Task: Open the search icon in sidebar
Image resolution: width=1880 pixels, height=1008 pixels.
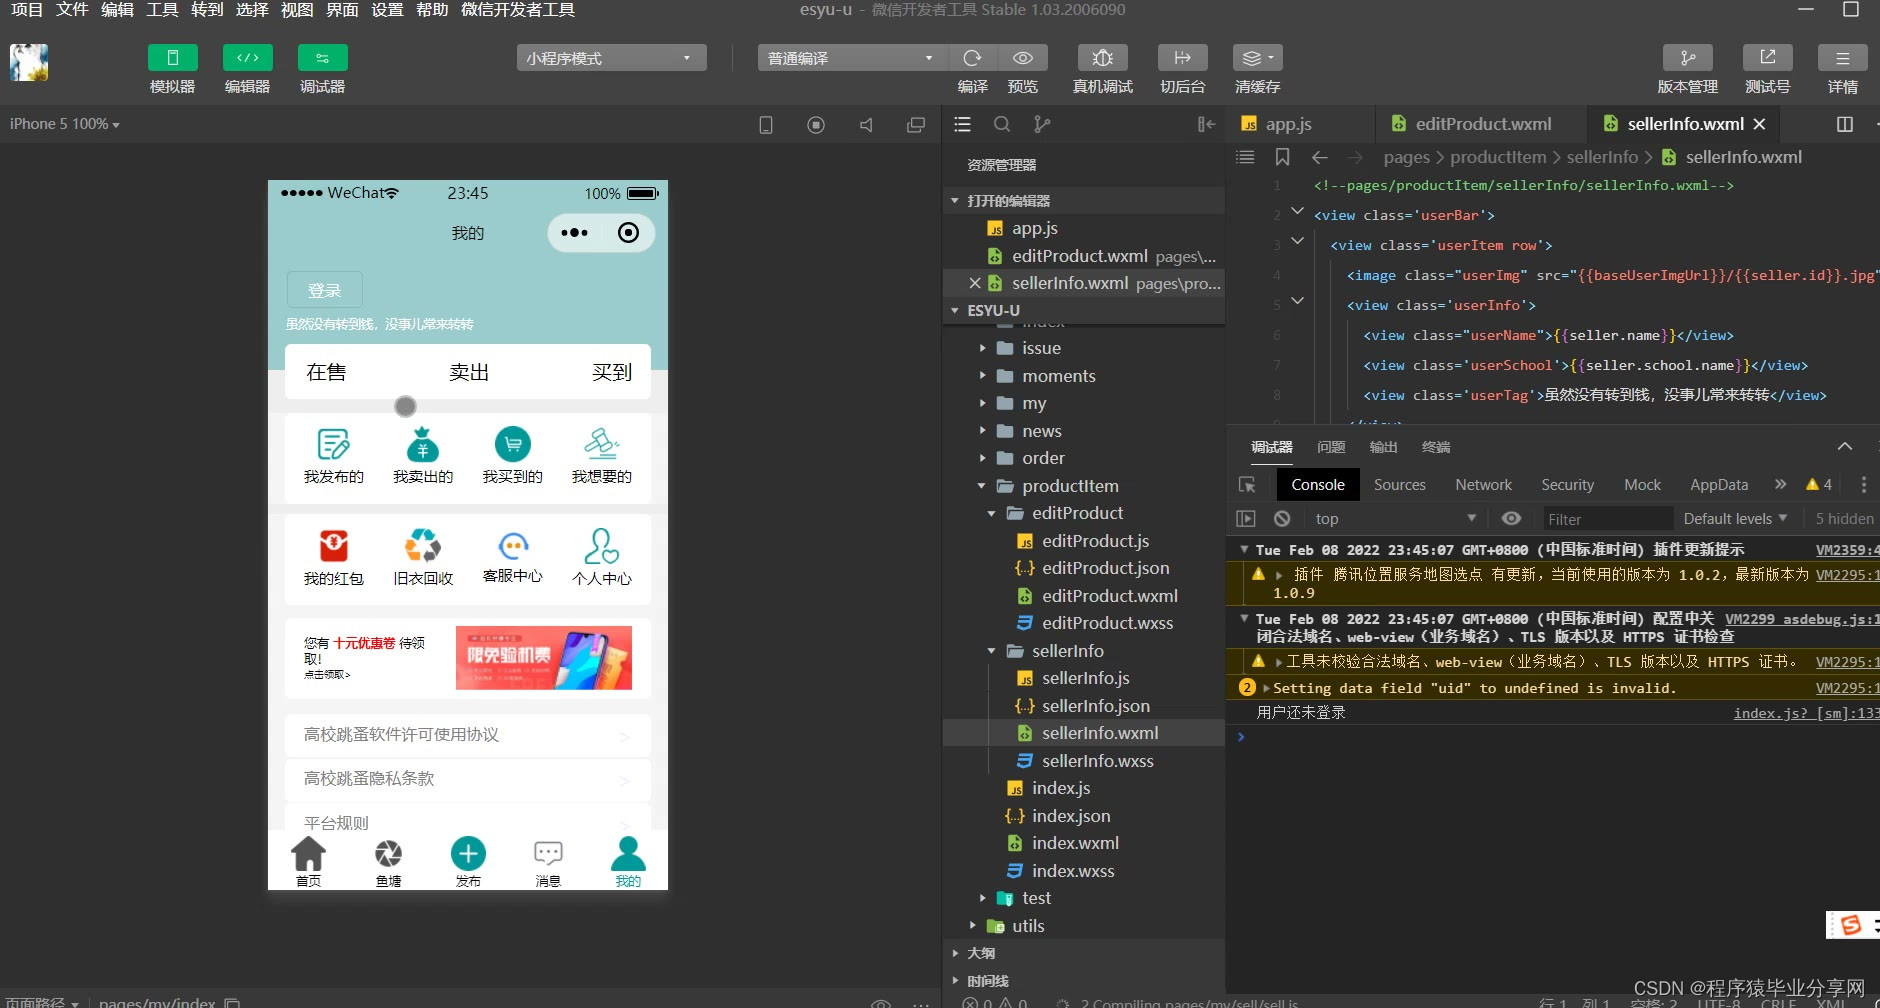Action: (x=1002, y=124)
